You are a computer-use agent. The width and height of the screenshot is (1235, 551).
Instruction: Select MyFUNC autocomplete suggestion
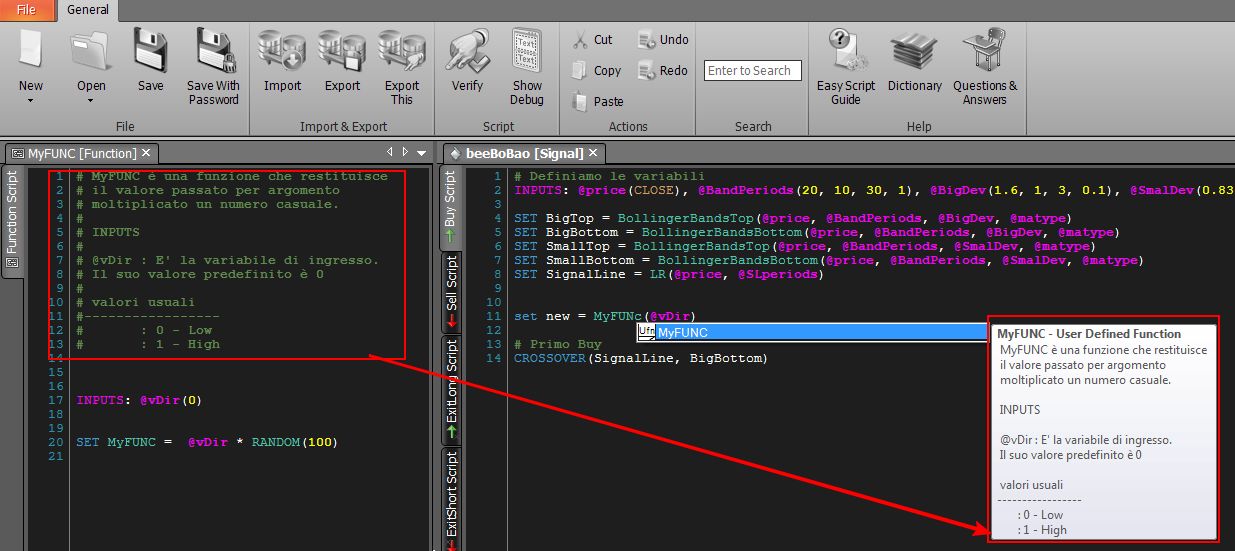click(x=812, y=332)
